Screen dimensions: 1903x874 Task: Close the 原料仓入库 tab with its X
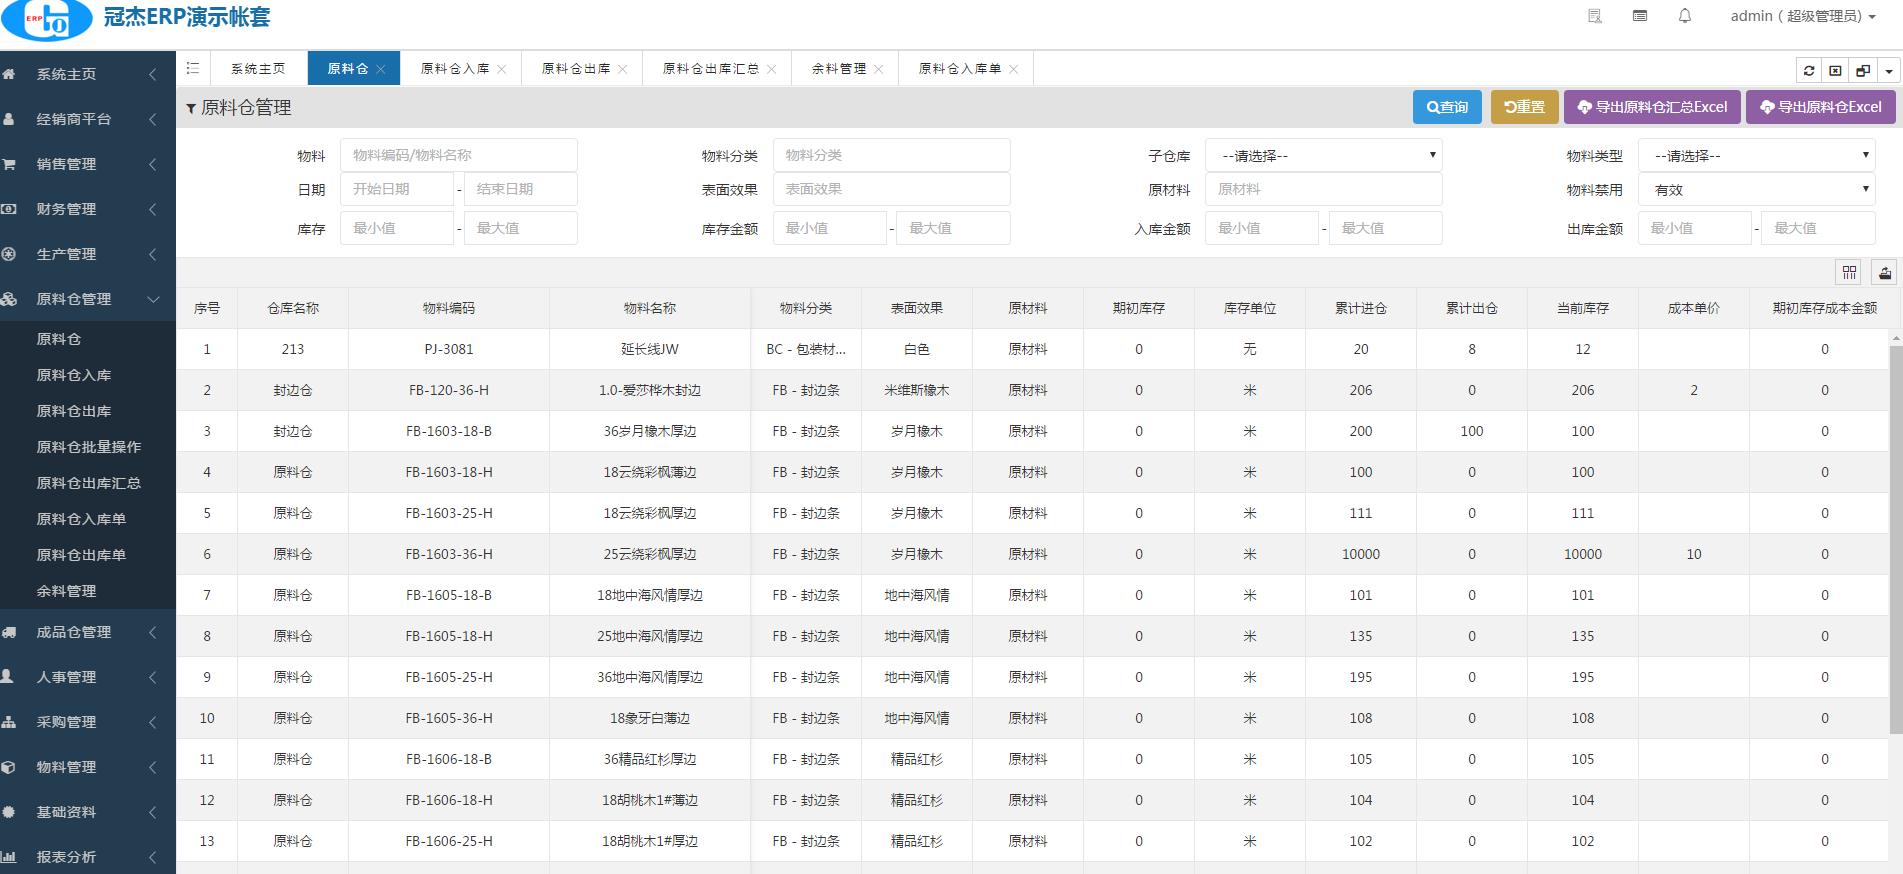tap(502, 69)
